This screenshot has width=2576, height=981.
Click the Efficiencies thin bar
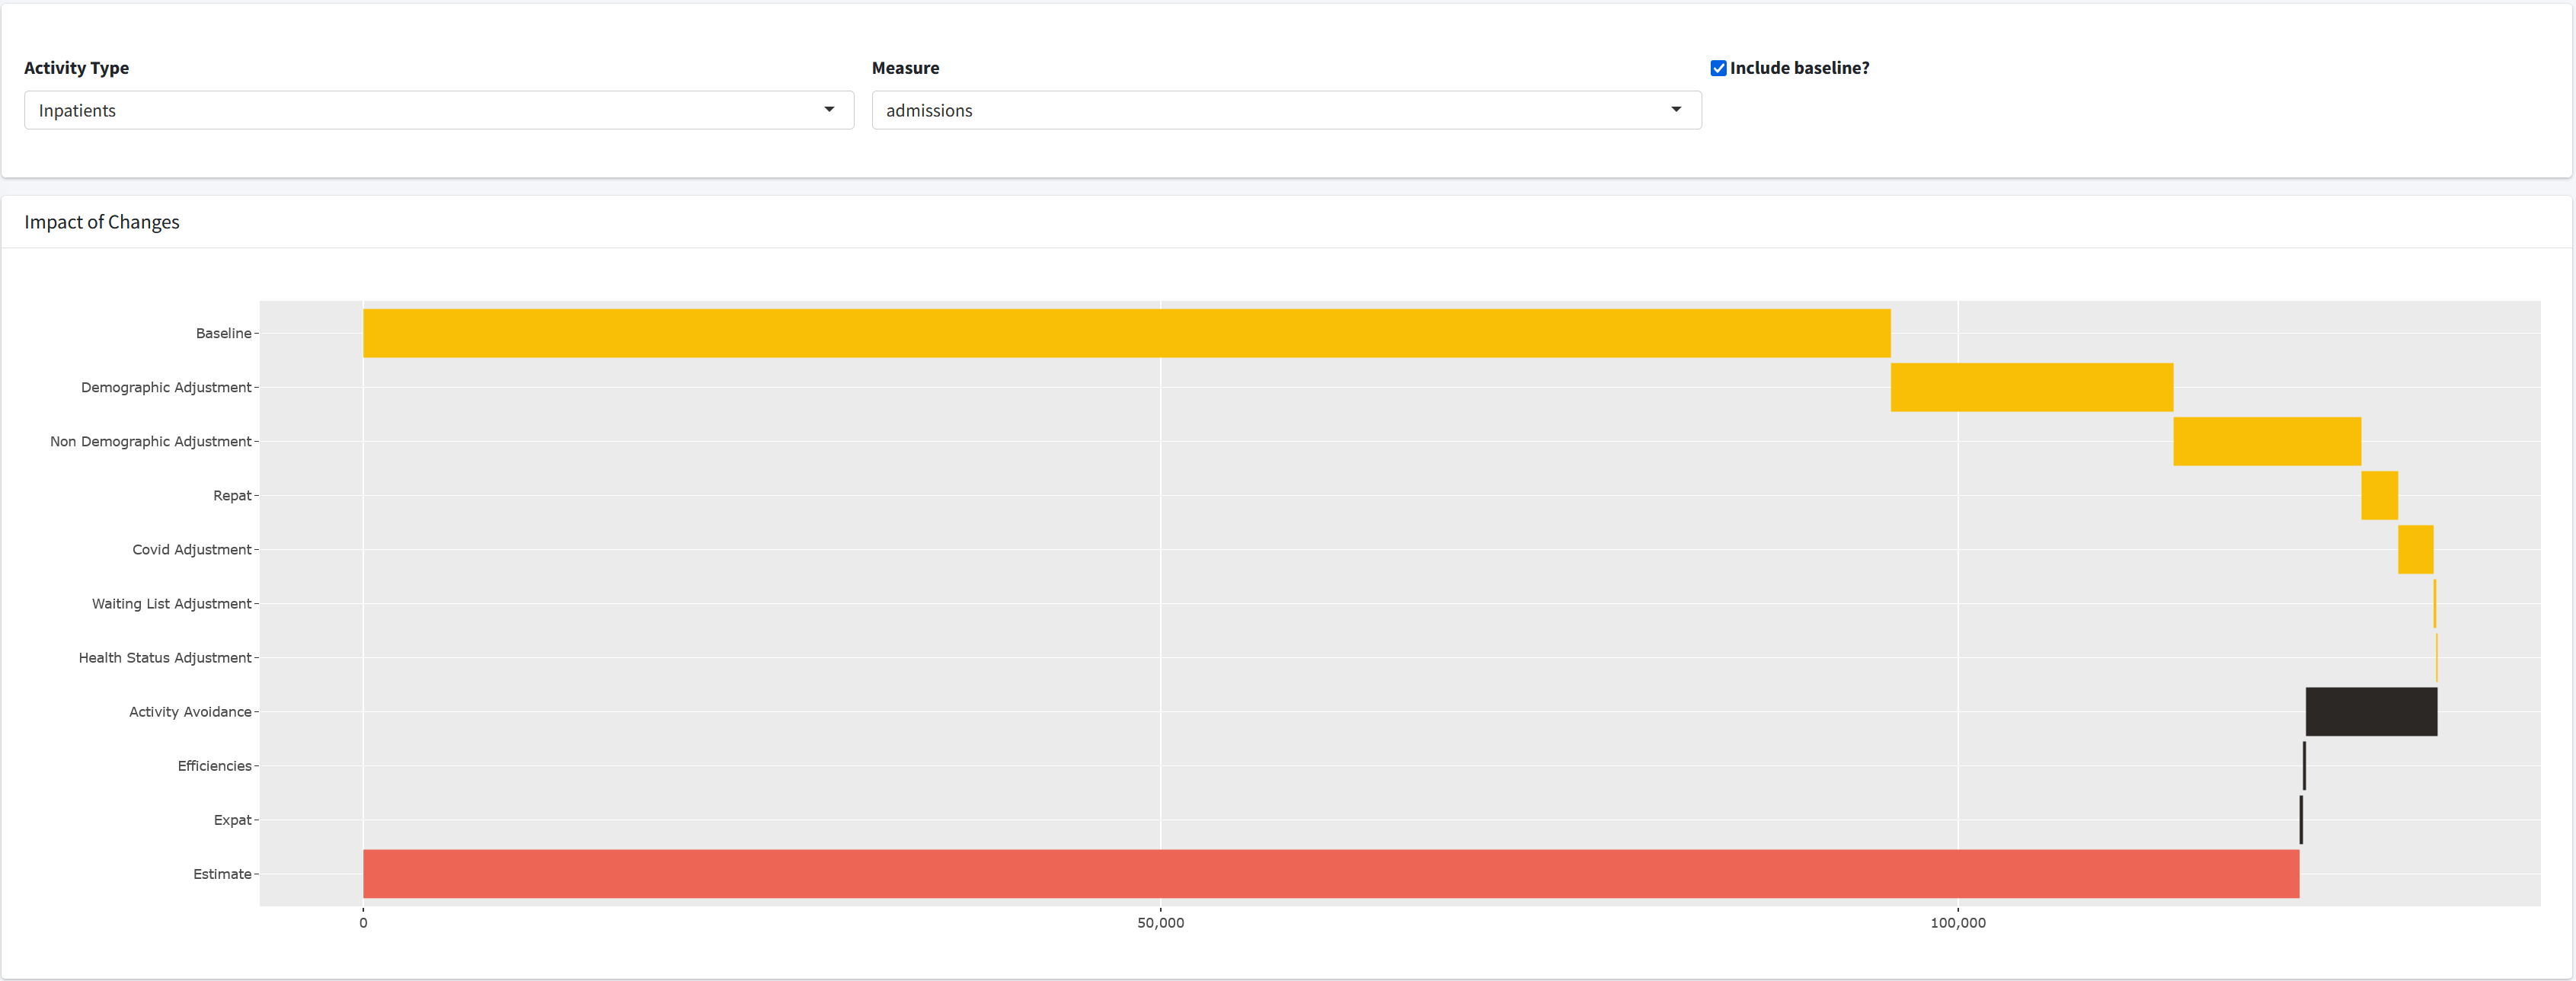[2304, 765]
